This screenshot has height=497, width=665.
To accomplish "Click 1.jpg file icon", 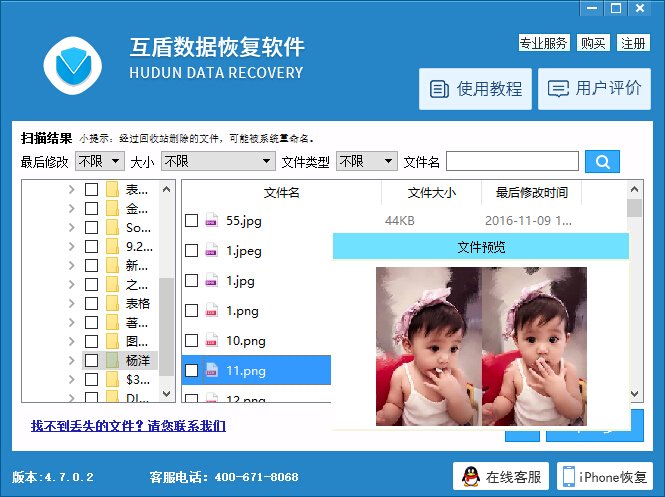I will pos(212,281).
